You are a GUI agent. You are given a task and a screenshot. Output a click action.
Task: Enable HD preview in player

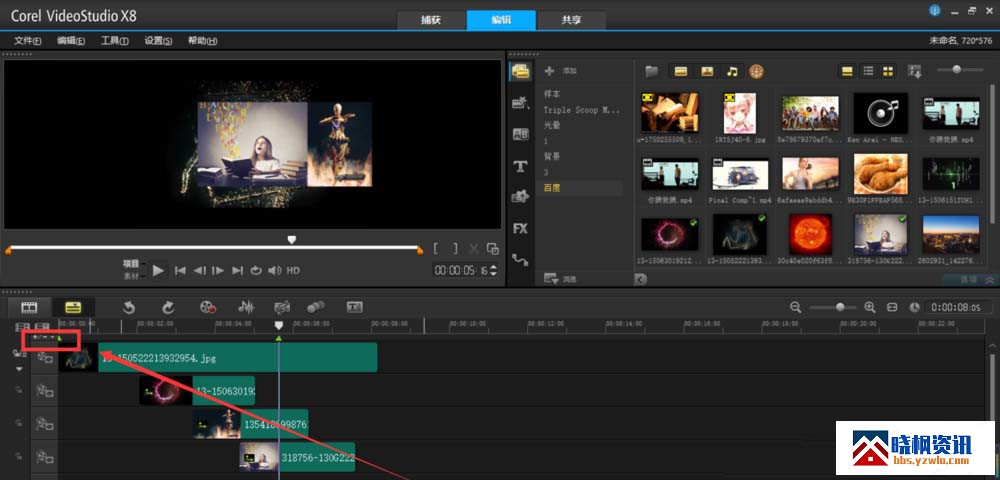pyautogui.click(x=293, y=270)
